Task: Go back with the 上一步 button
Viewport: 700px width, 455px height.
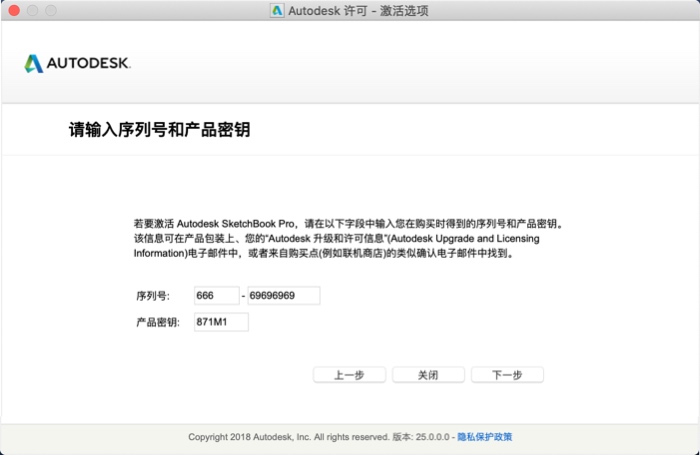Action: point(349,375)
